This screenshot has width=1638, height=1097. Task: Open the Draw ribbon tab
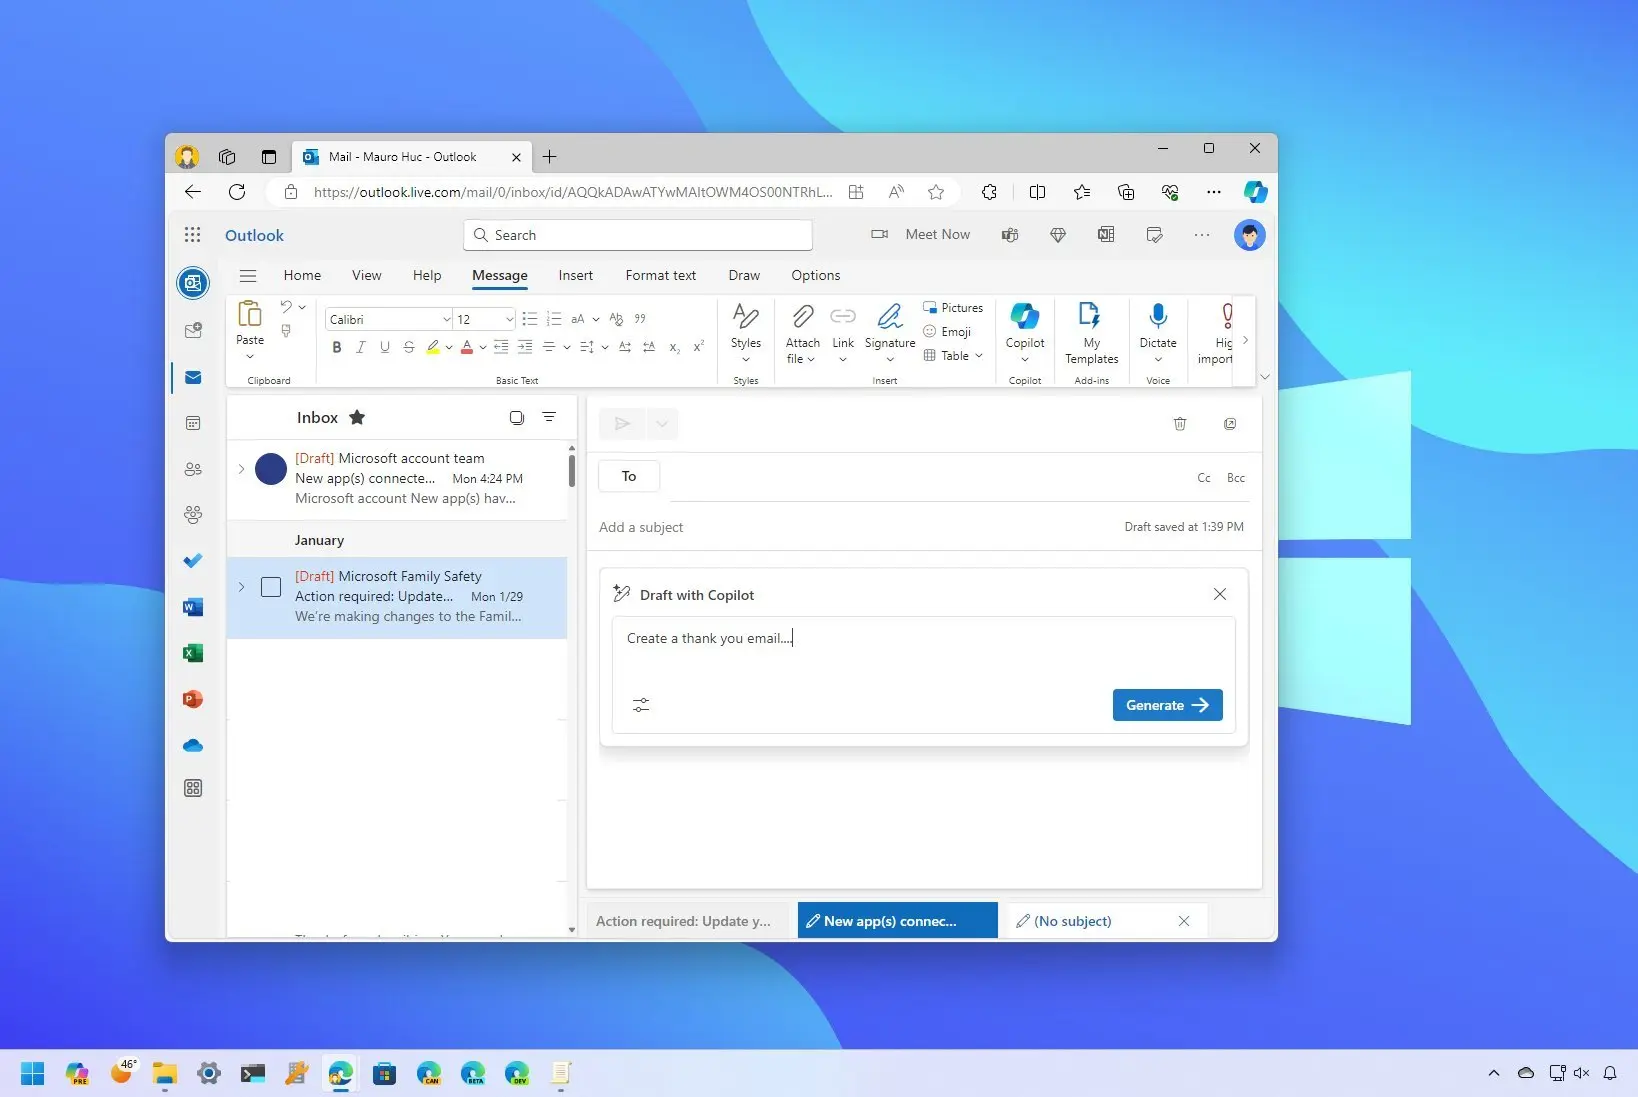744,275
